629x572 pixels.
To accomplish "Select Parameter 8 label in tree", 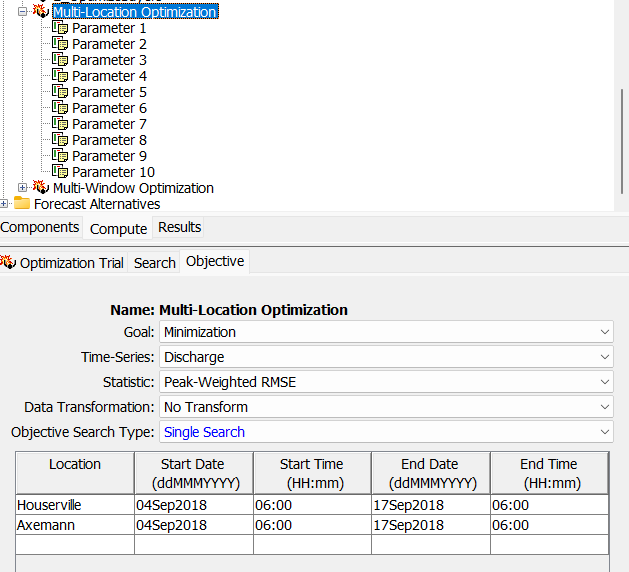I will (x=110, y=140).
